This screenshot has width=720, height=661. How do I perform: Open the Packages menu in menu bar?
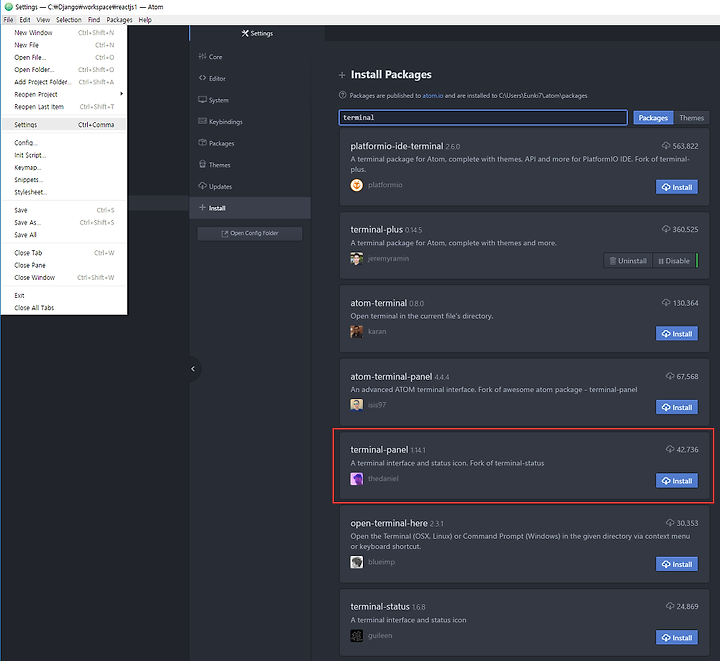click(x=119, y=20)
